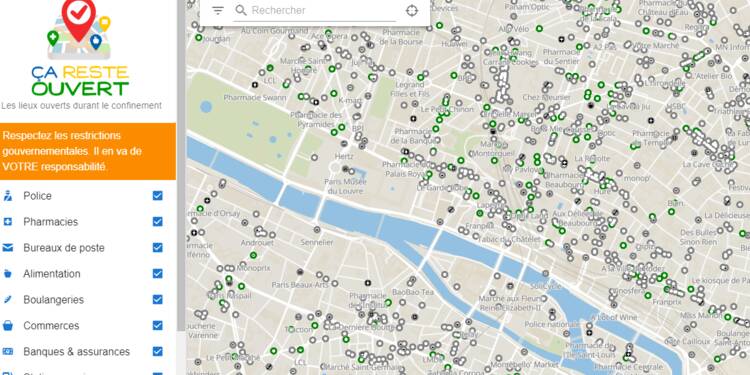Click the Commerces shopping basket icon

8,326
